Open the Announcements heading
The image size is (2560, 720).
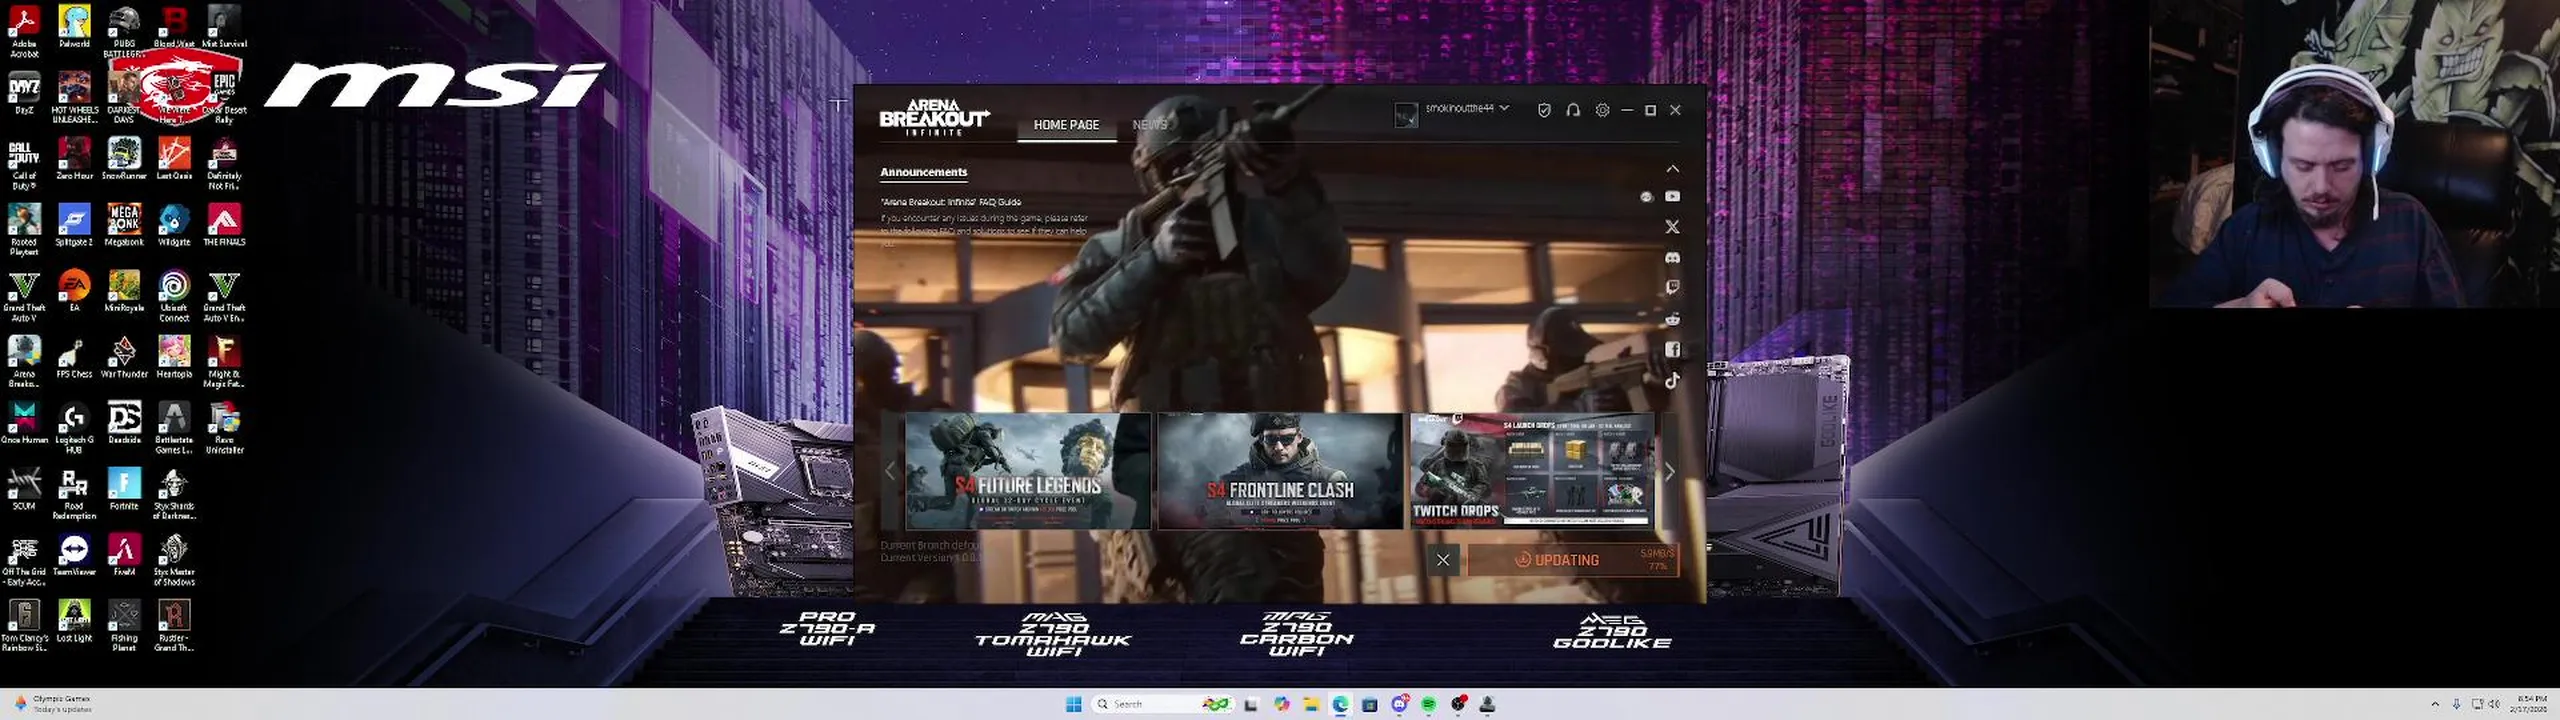(923, 172)
